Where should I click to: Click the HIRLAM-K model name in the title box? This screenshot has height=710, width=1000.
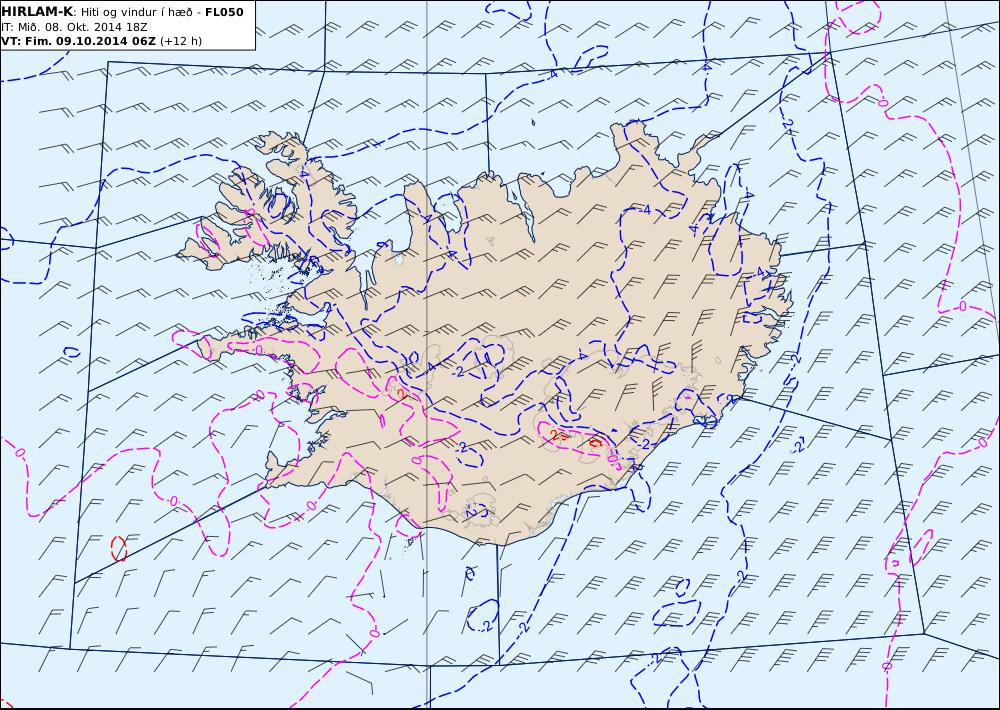click(37, 12)
